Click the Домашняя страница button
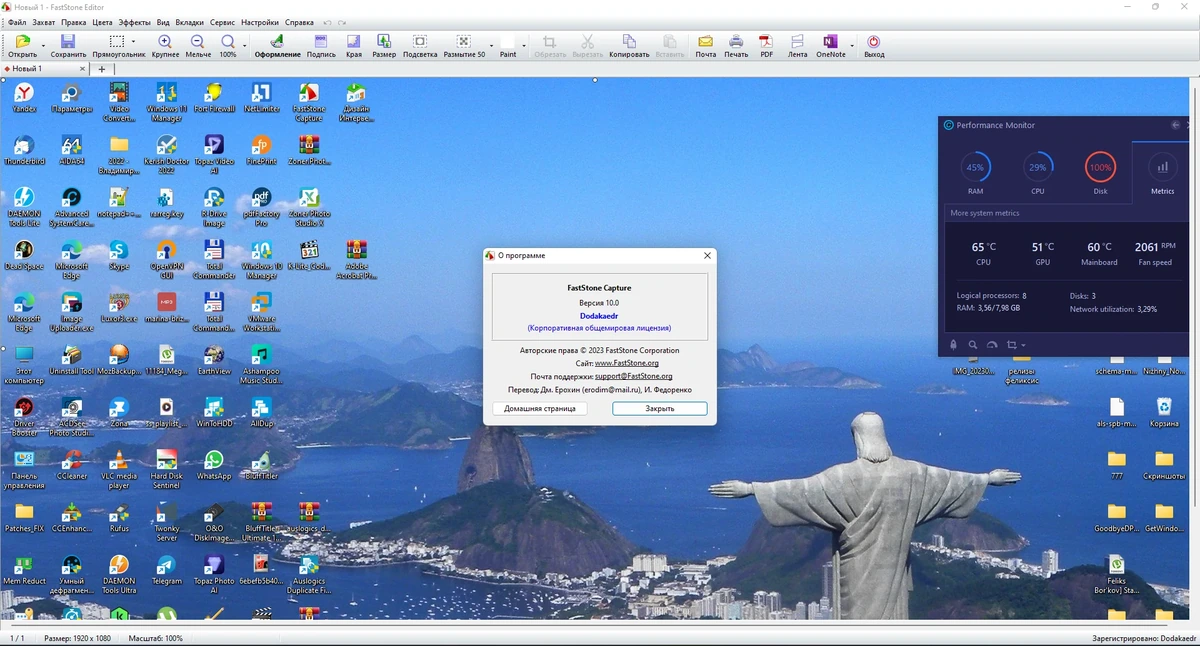Viewport: 1200px width, 646px height. click(540, 409)
